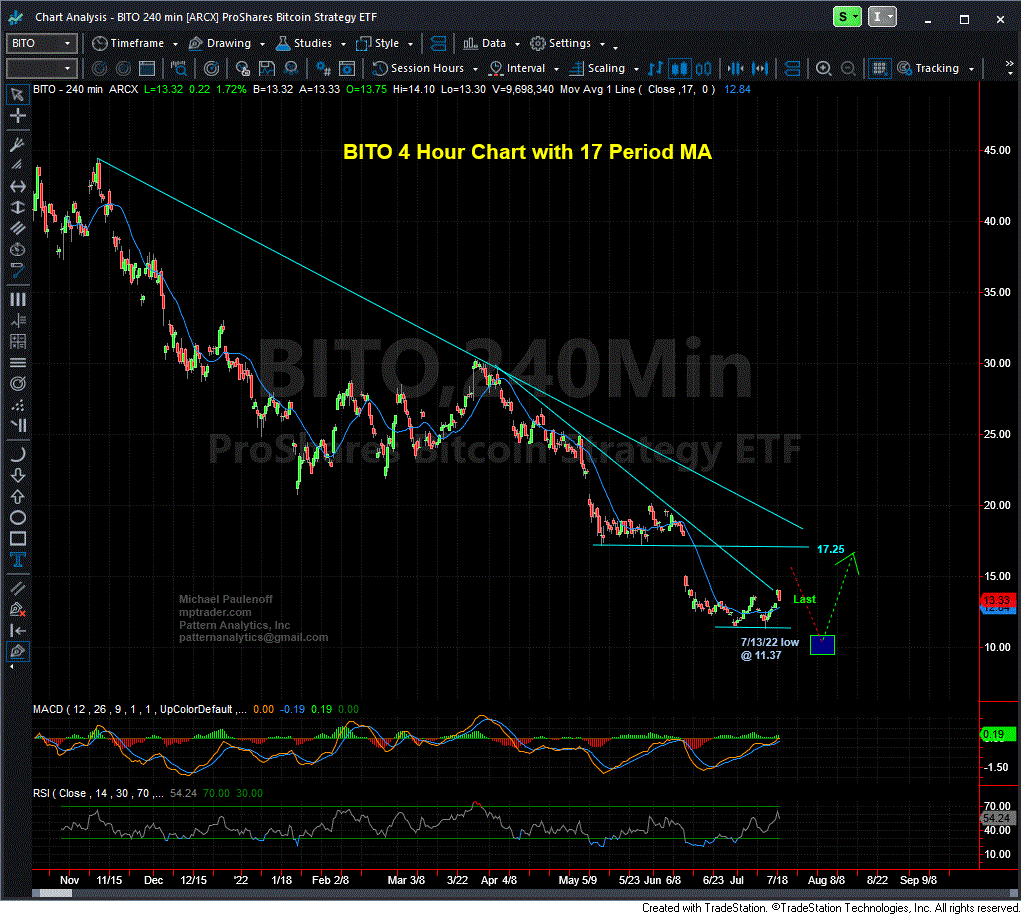The height and width of the screenshot is (914, 1021).
Task: Click the toolbar options arrow after Settings
Action: click(x=615, y=47)
